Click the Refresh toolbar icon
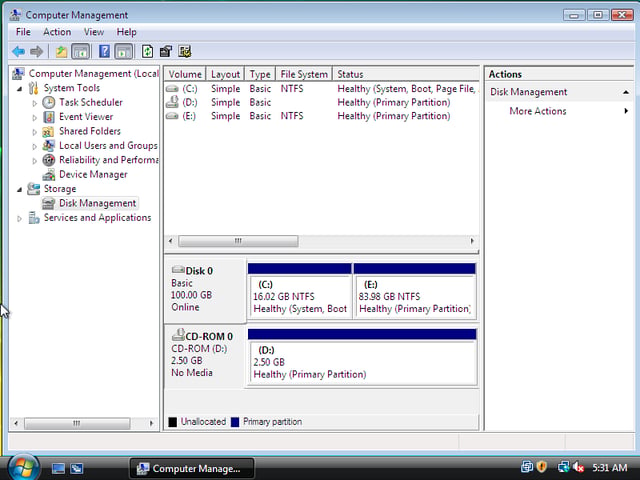The image size is (640, 480). [147, 52]
